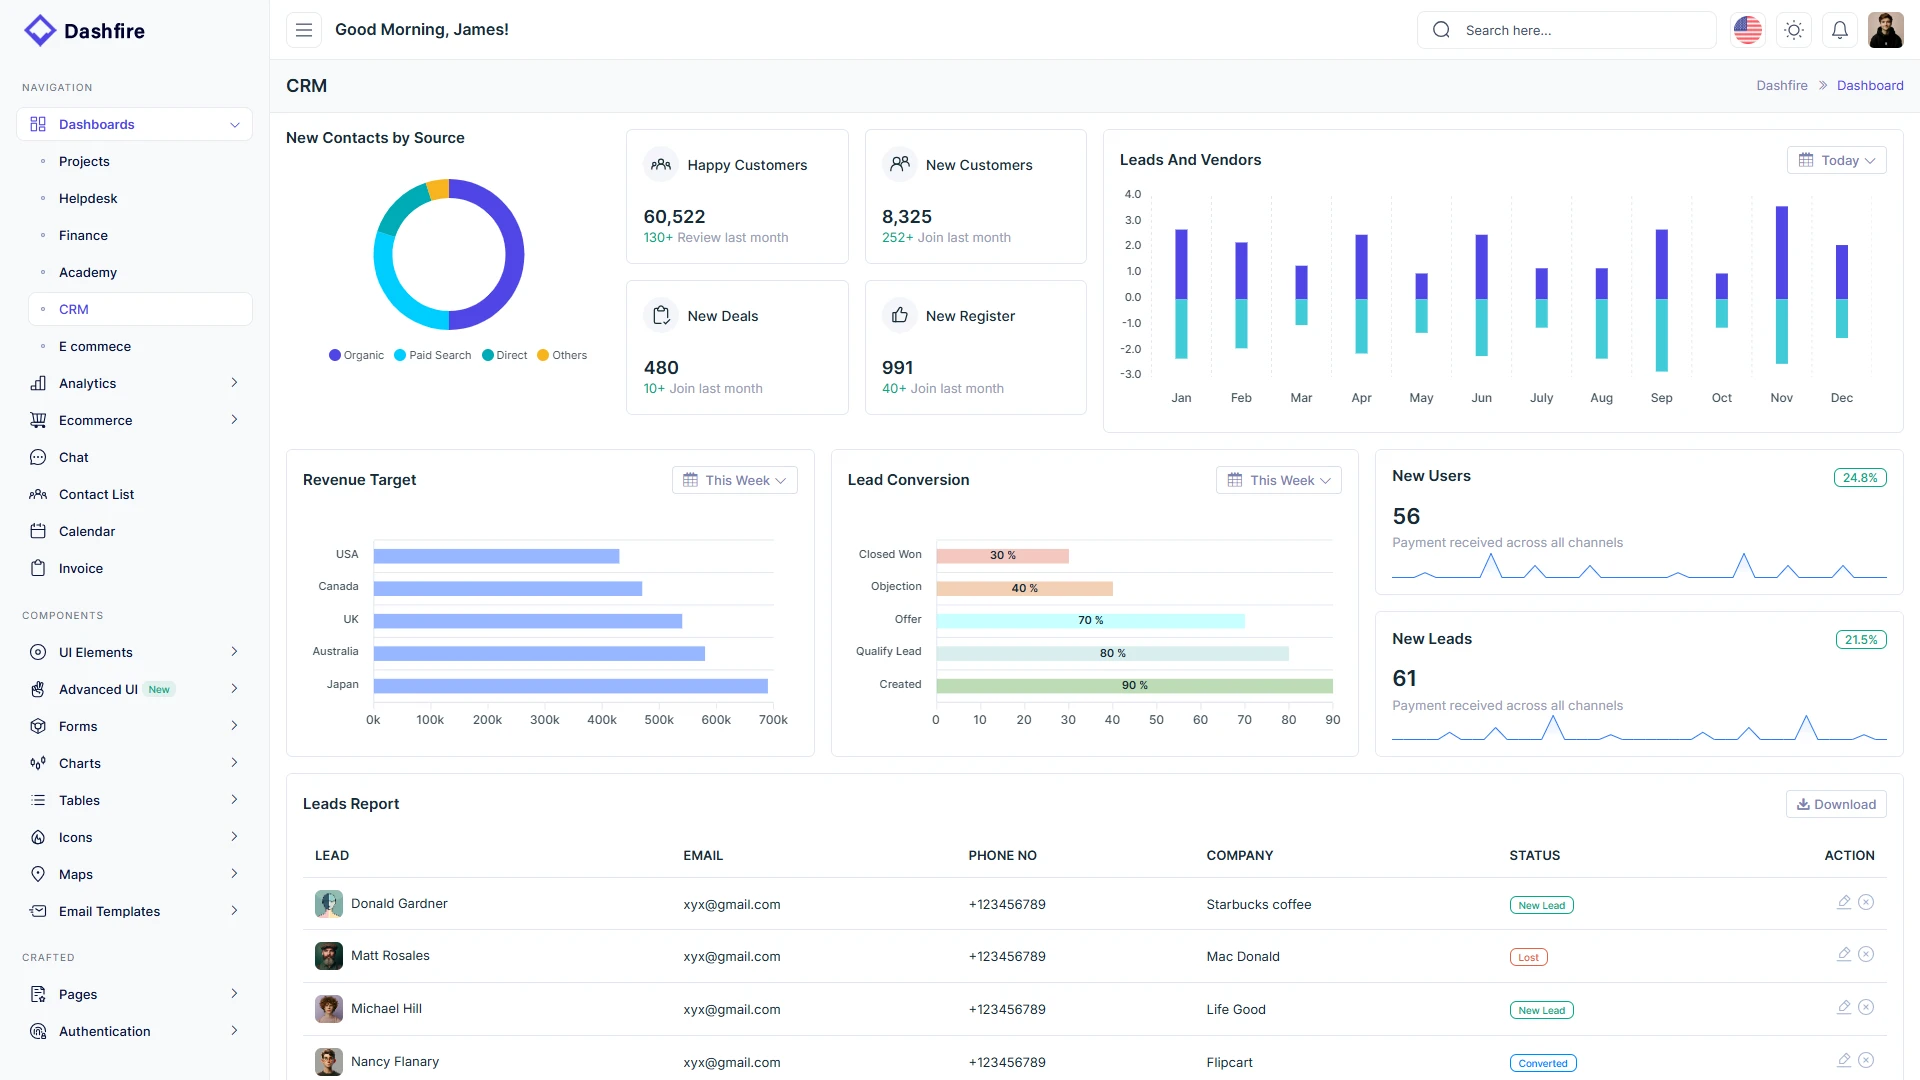Expand the Ecommerce submenu arrow
This screenshot has height=1080, width=1920.
pyautogui.click(x=234, y=420)
